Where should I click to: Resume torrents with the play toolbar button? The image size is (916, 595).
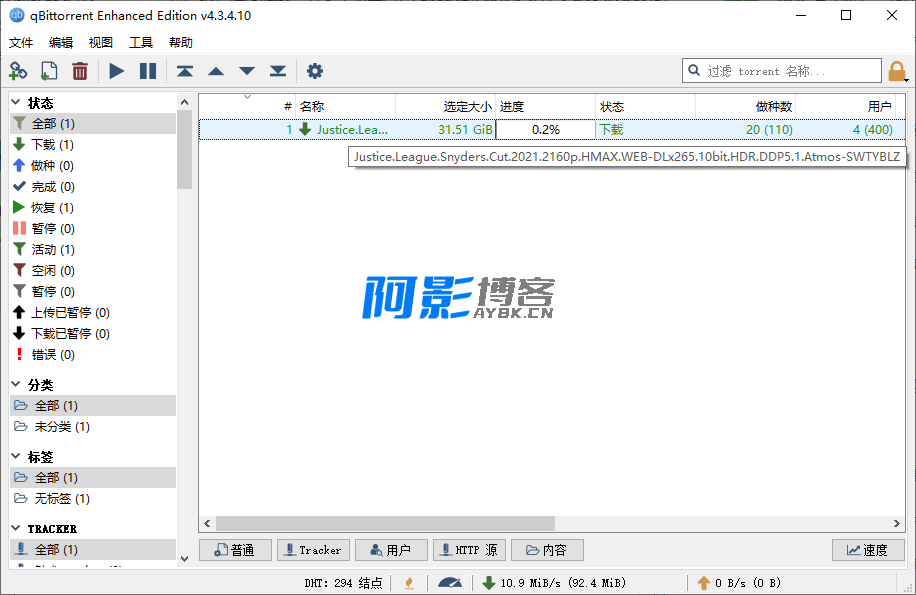tap(117, 71)
